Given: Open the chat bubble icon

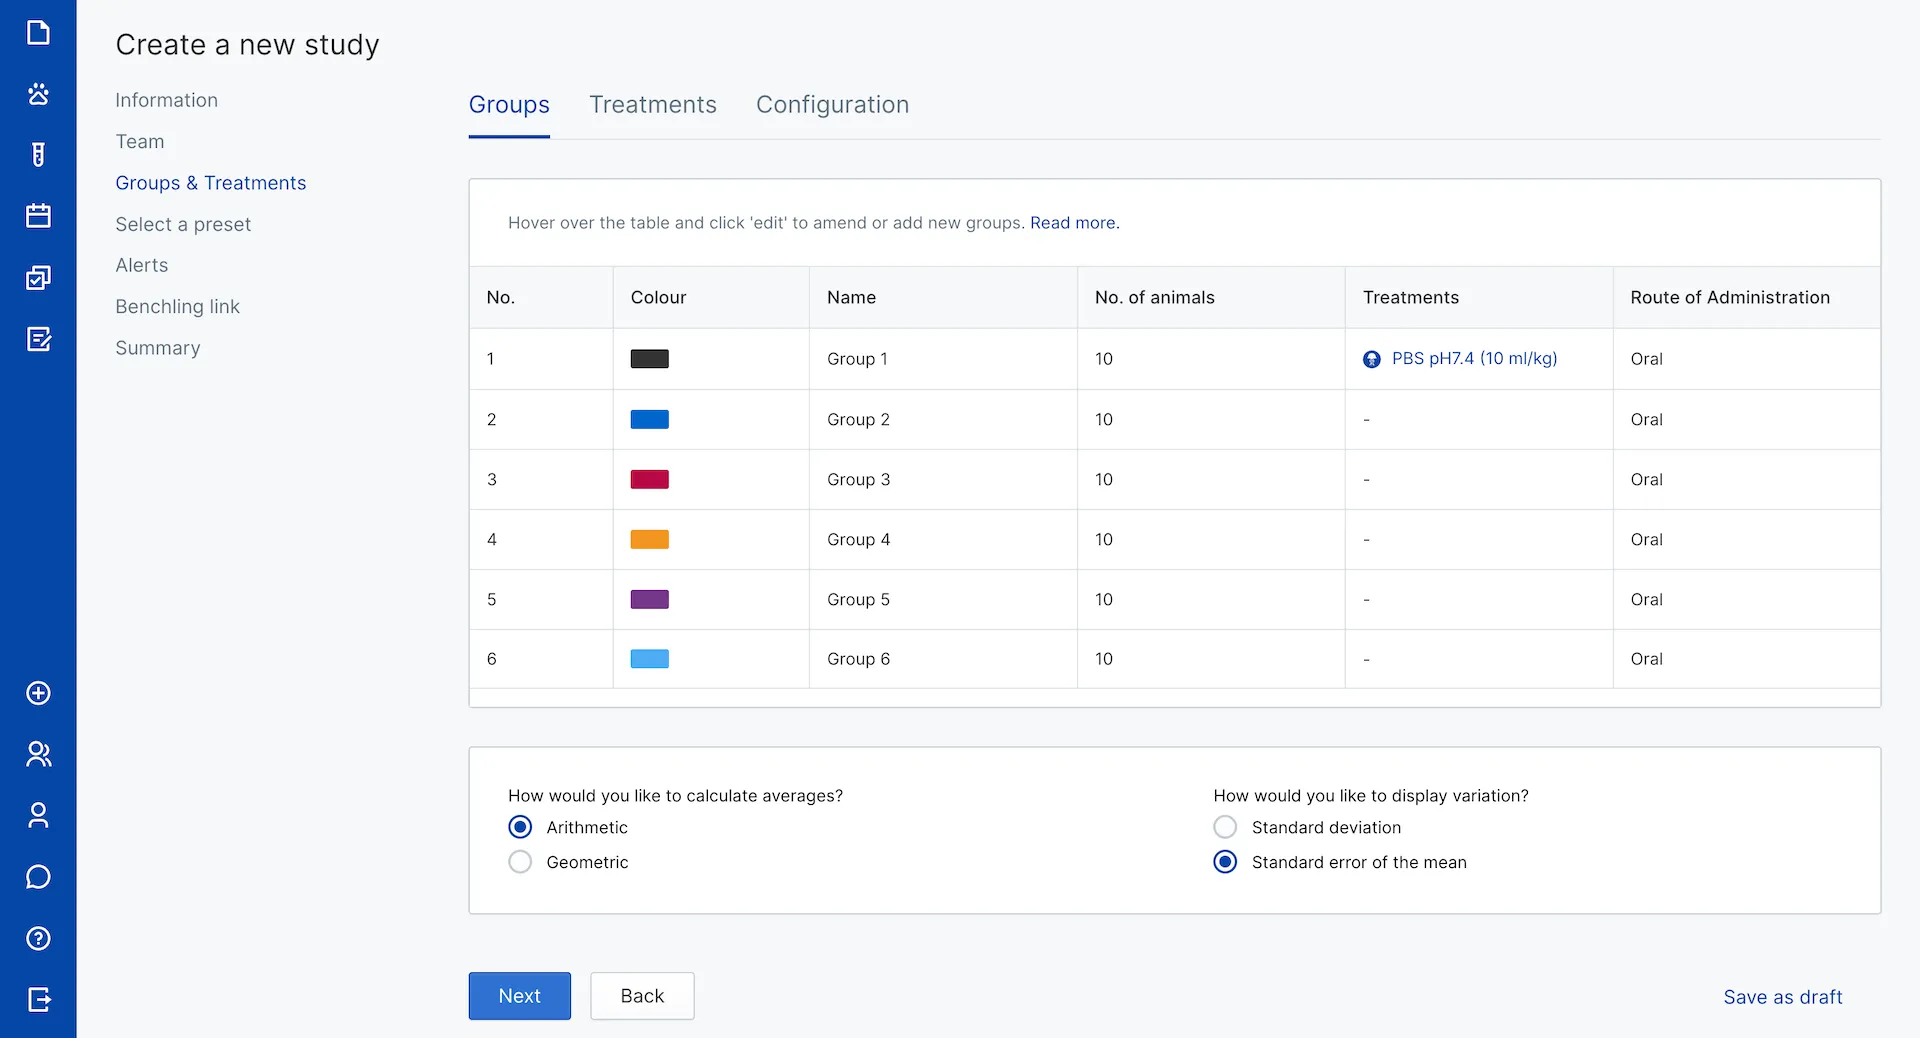Looking at the screenshot, I should 38,877.
